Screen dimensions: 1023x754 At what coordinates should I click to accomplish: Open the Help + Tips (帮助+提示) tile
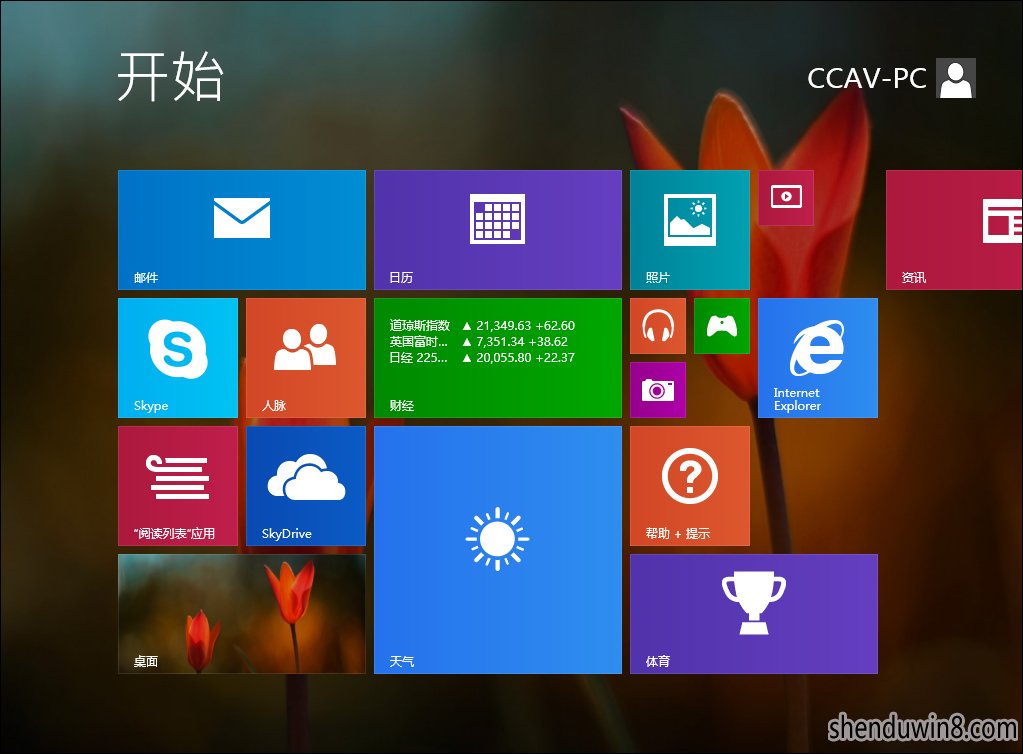coord(690,486)
